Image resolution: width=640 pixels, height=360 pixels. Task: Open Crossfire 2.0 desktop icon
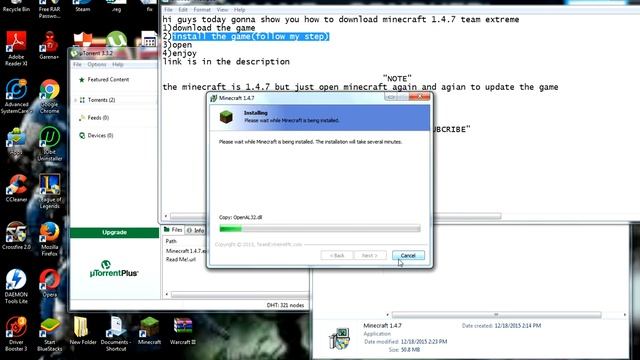[x=16, y=235]
